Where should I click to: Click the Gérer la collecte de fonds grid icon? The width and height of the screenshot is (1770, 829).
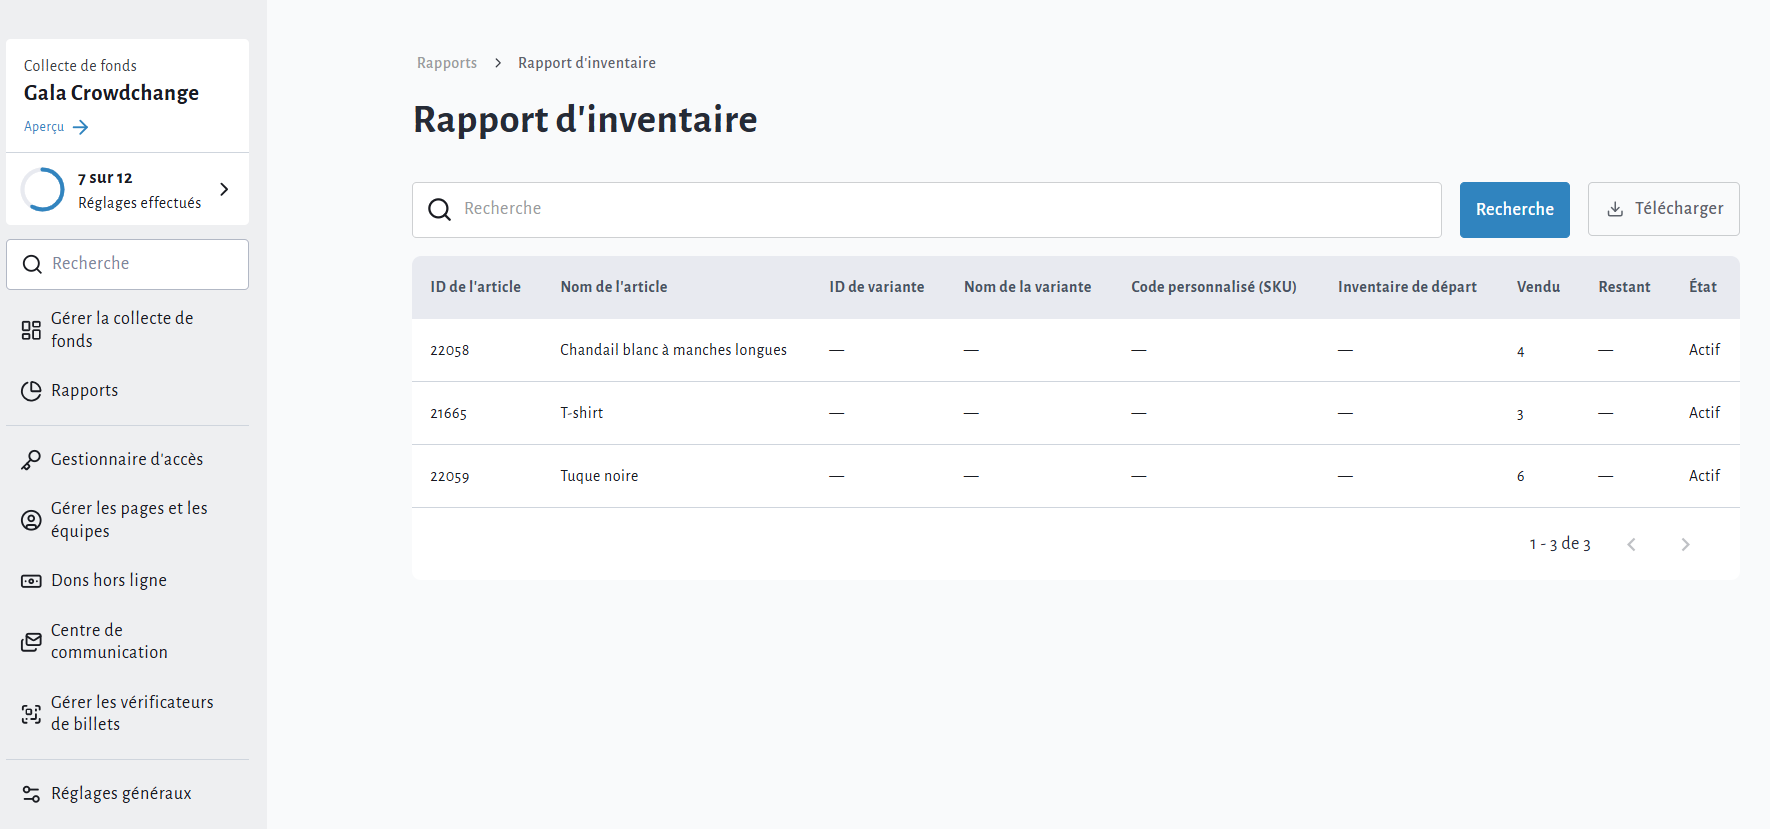point(31,330)
